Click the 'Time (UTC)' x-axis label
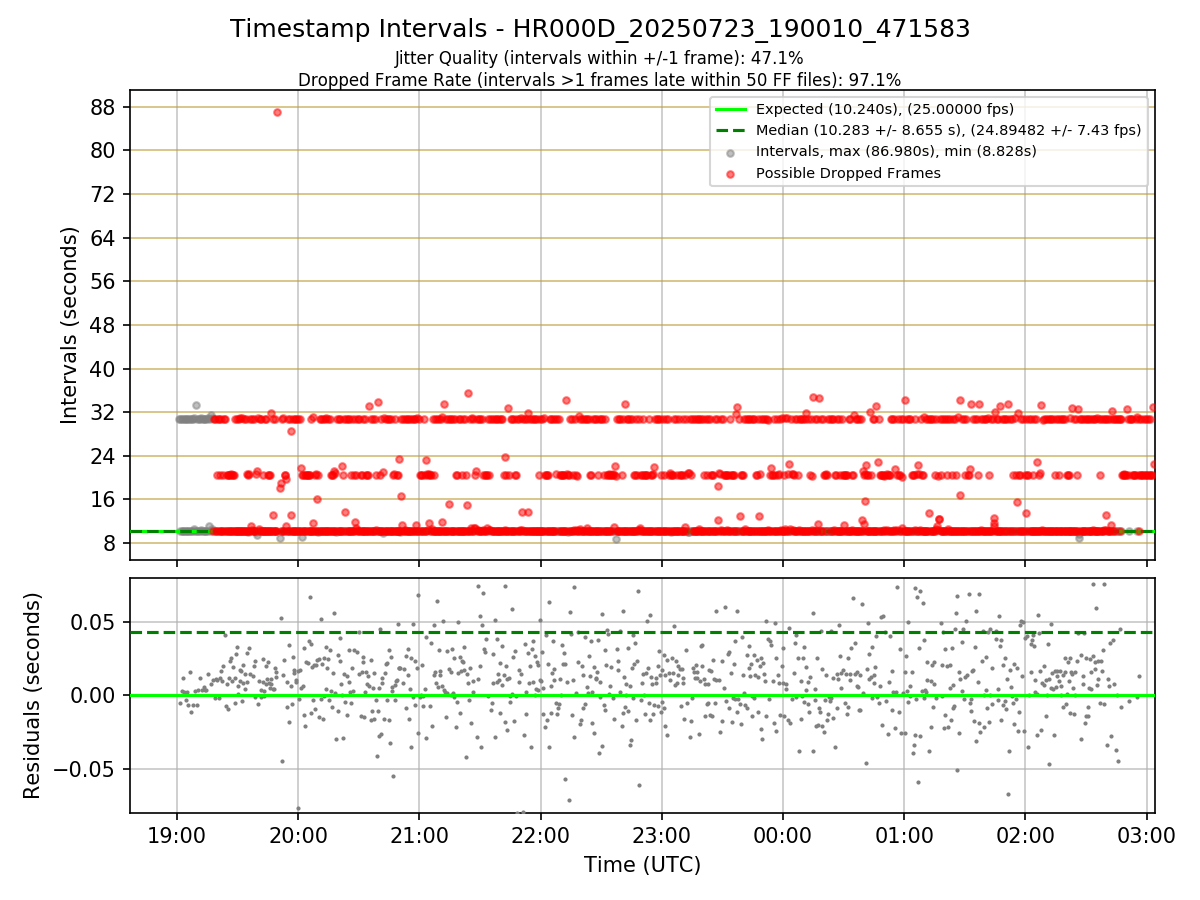 coord(642,865)
